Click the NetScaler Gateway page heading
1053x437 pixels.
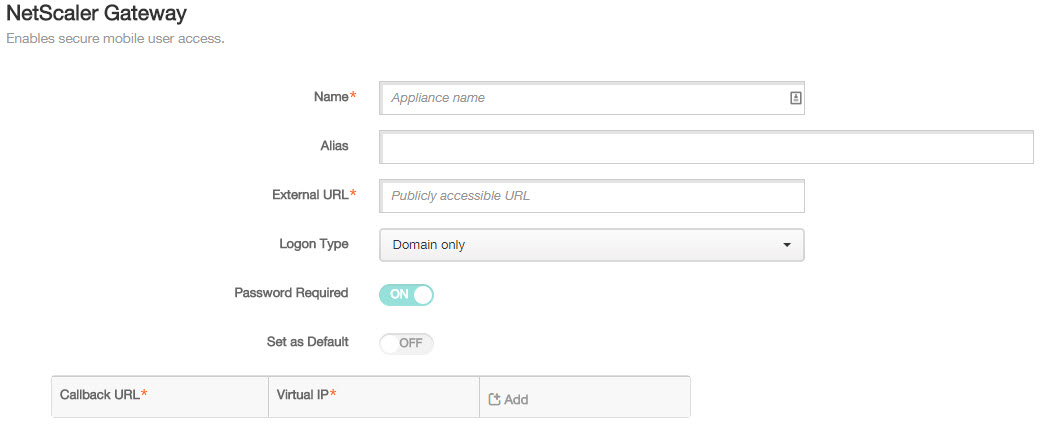click(96, 13)
